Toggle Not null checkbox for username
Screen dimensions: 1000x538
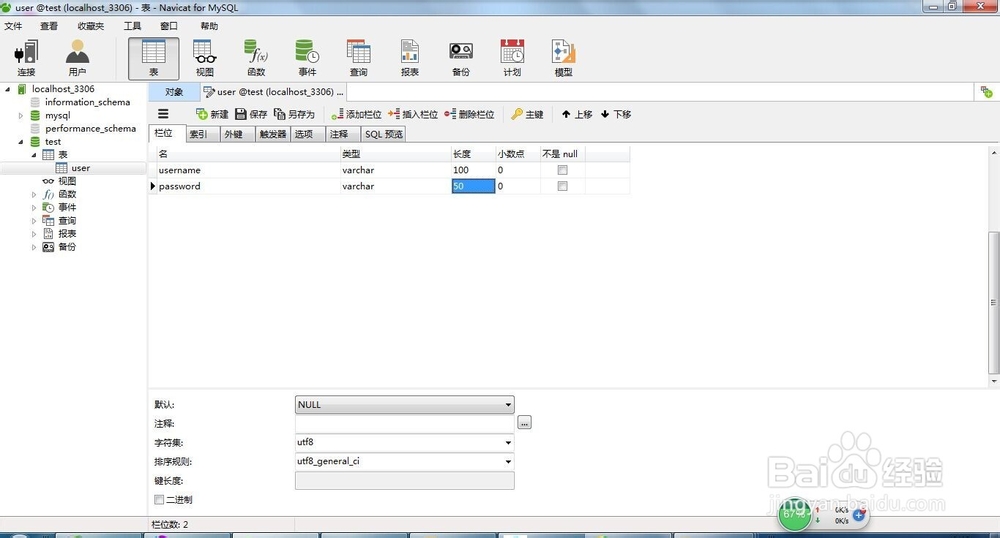(562, 170)
